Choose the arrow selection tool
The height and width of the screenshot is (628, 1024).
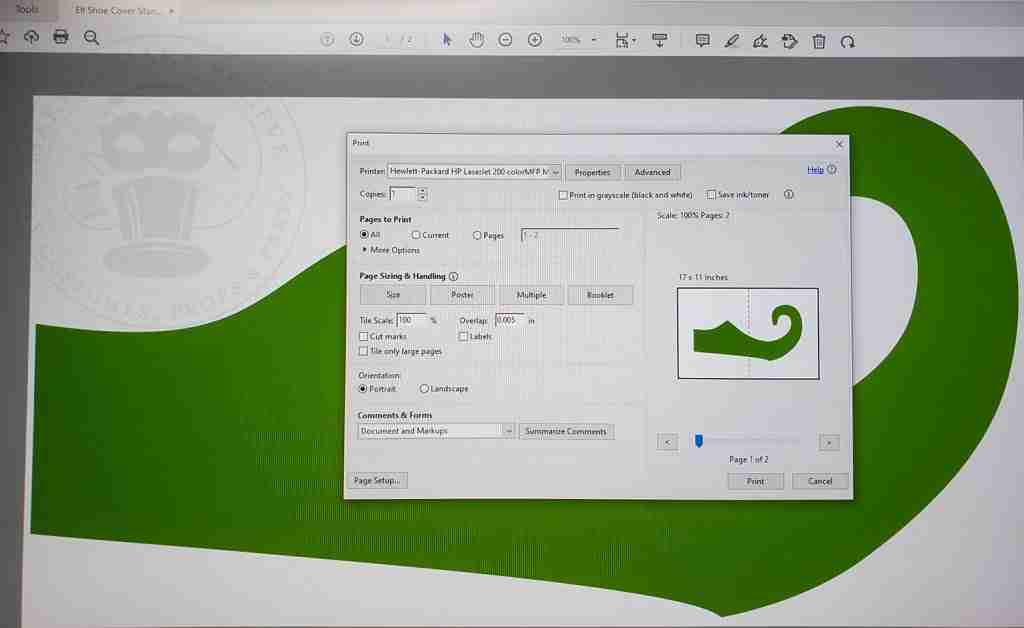pos(447,40)
